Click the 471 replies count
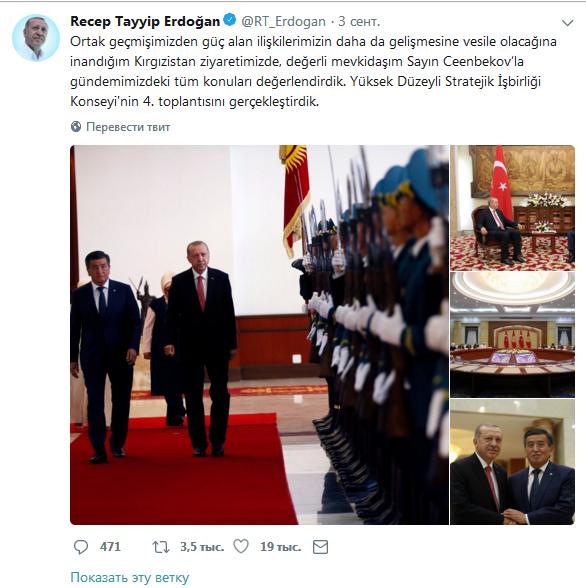Viewport: 586px width, 588px height. coord(110,547)
